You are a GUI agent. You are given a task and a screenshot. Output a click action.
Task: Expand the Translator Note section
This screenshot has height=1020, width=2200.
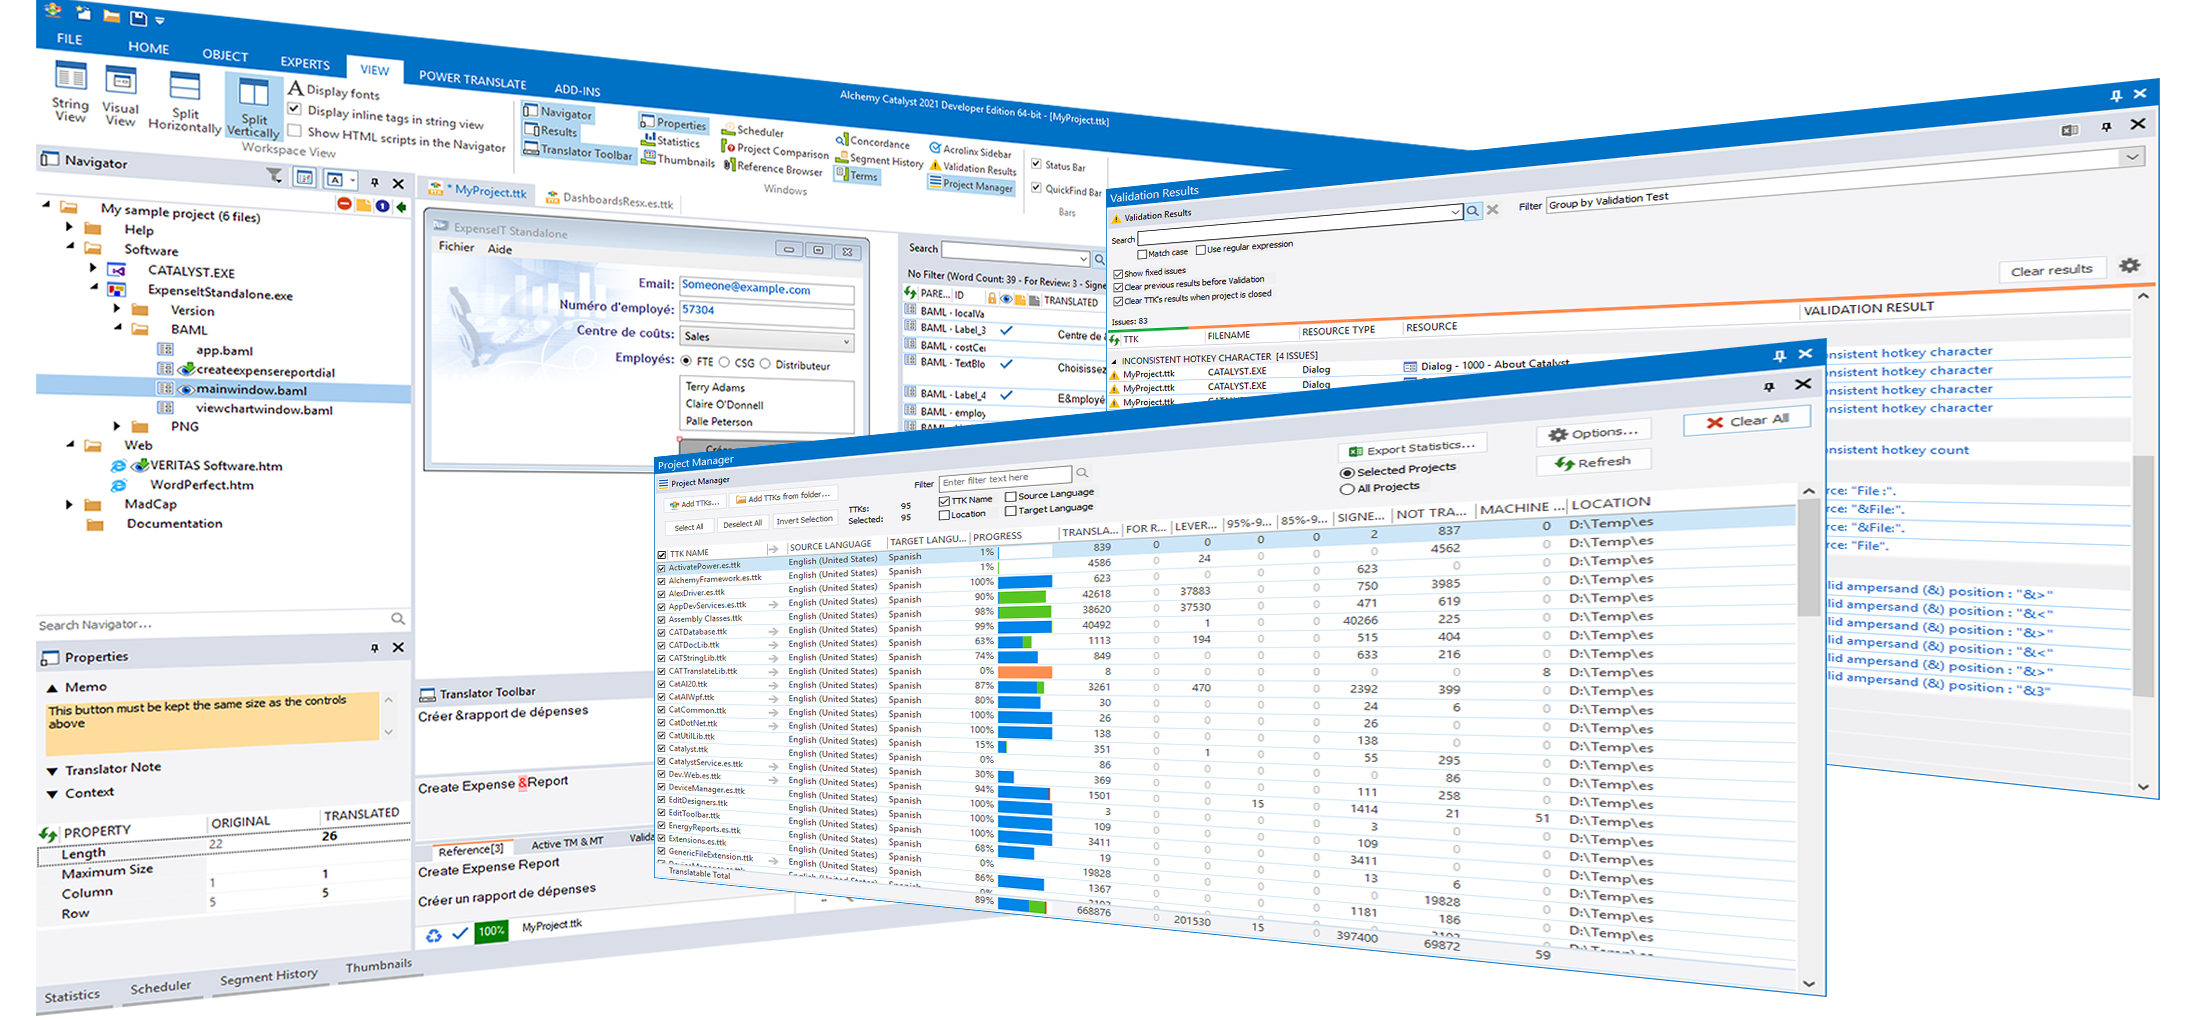coord(52,771)
